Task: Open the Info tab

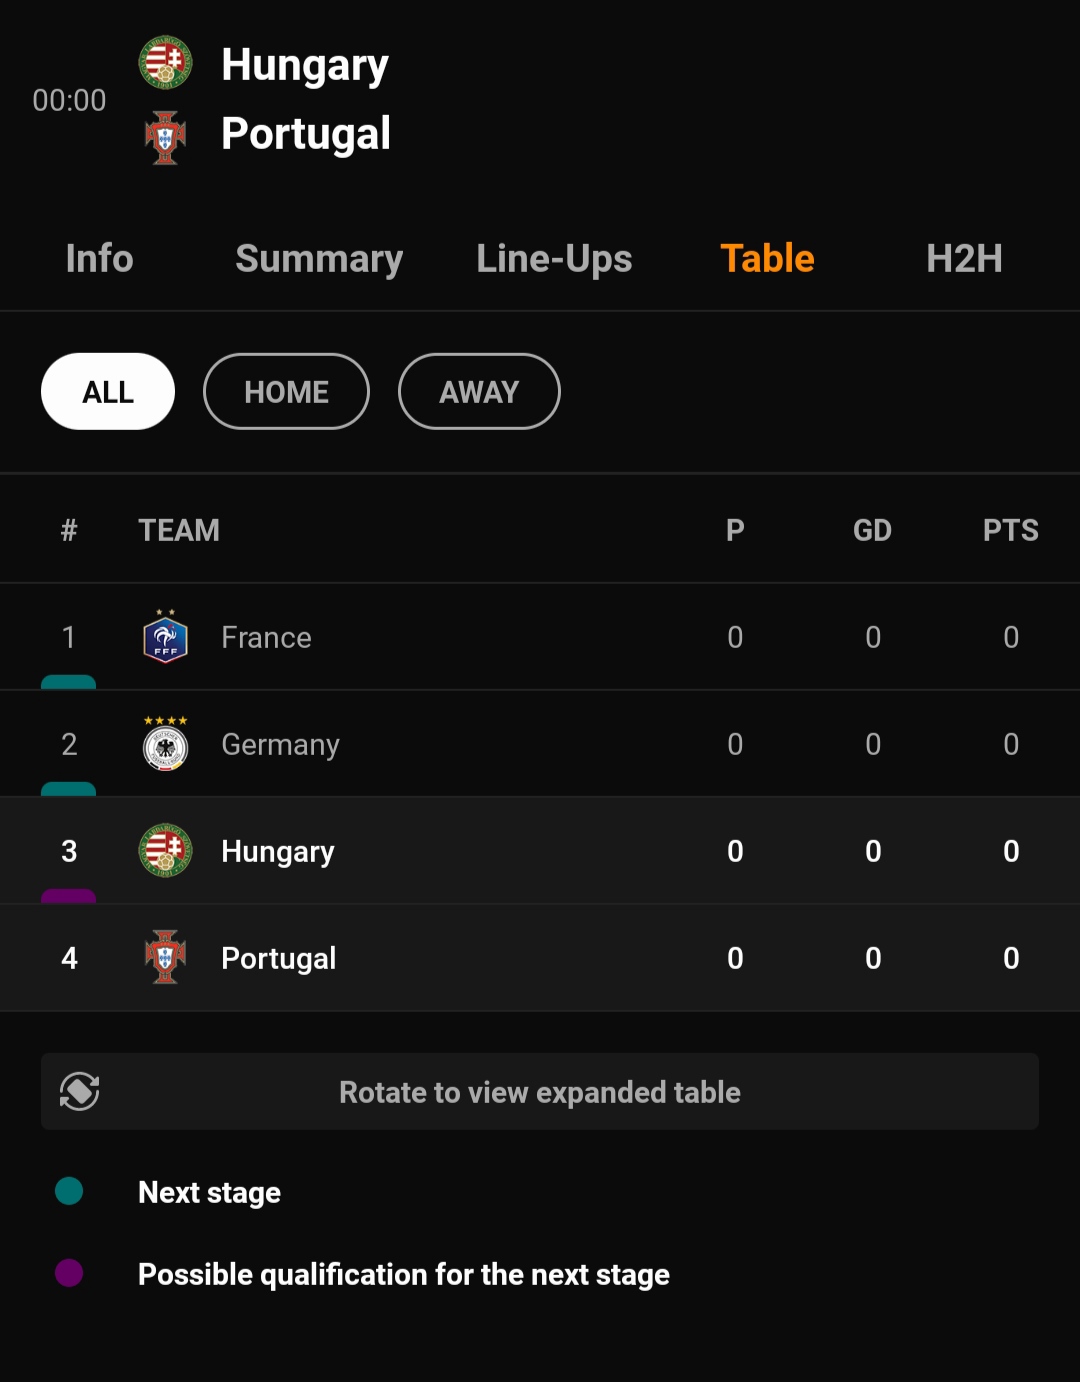Action: pos(99,258)
